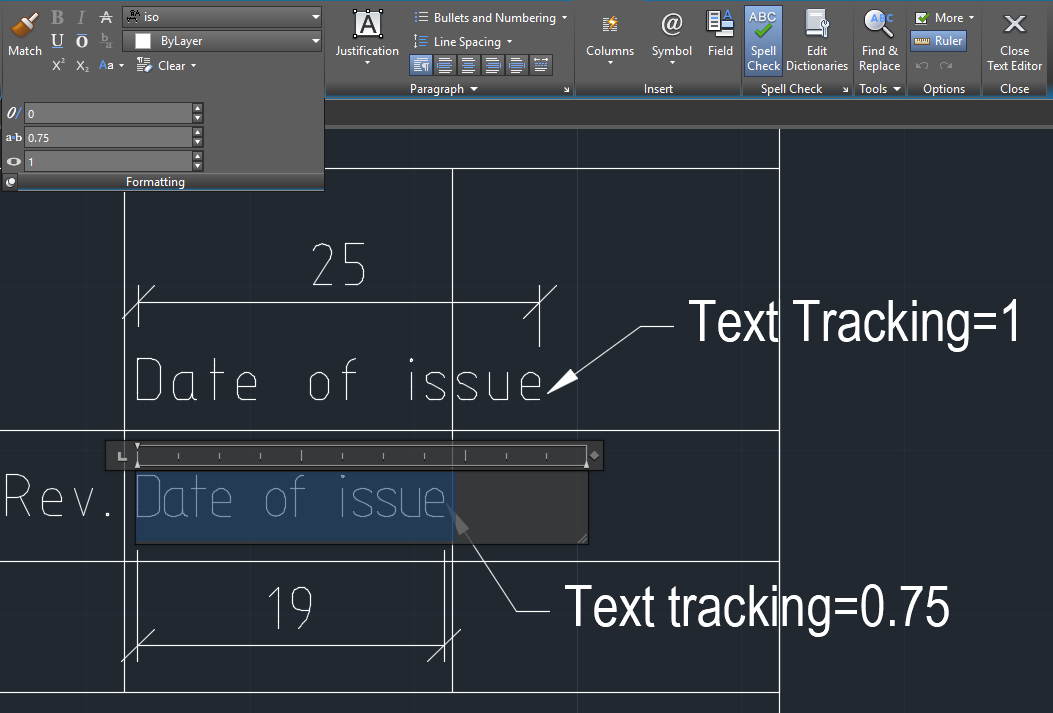Image resolution: width=1053 pixels, height=713 pixels.
Task: Toggle Underline formatting
Action: (57, 41)
